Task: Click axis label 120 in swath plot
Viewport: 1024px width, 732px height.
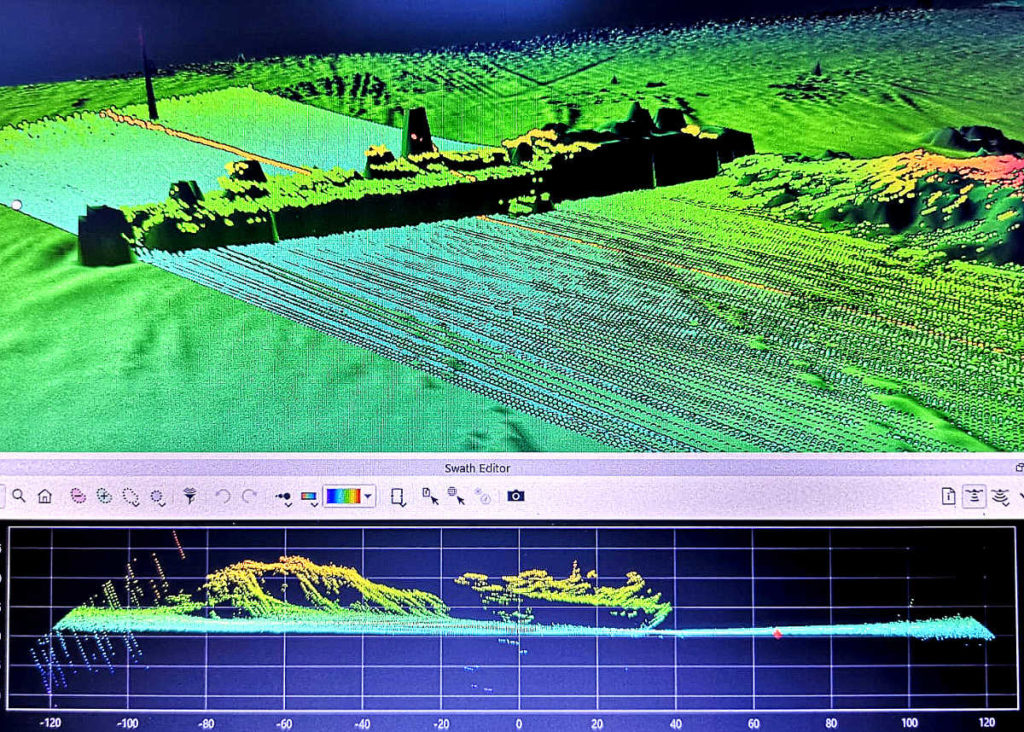Action: coord(986,722)
